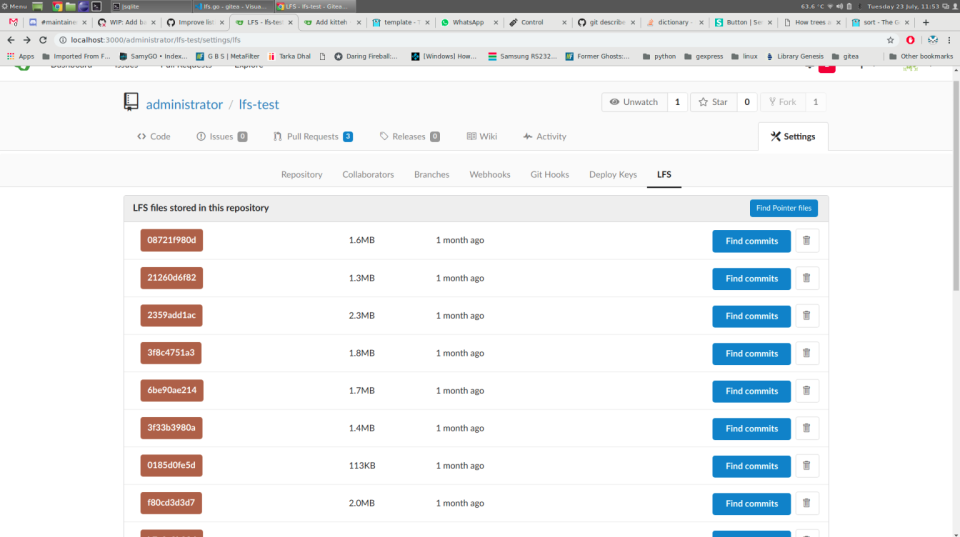Reload the page with browser refresh icon
This screenshot has height=537, width=960.
42,40
